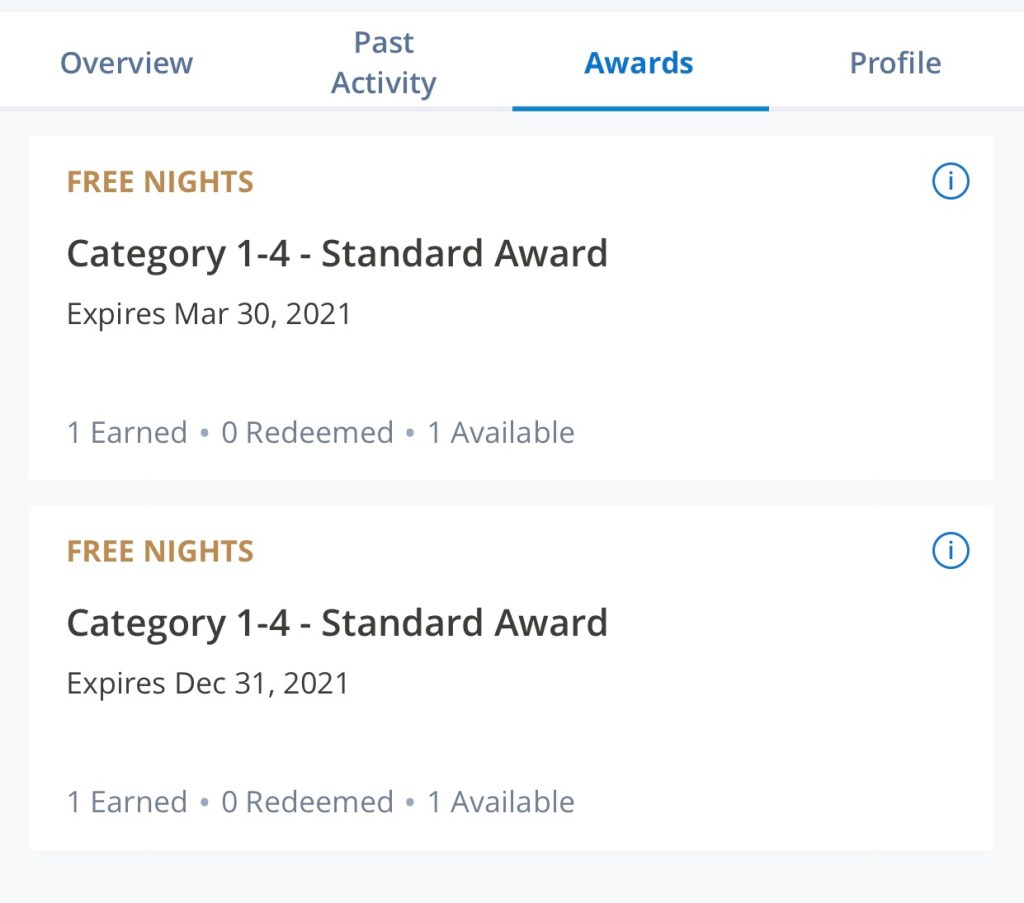Select the Awards tab
Screen dimensions: 1024x903
[x=639, y=63]
